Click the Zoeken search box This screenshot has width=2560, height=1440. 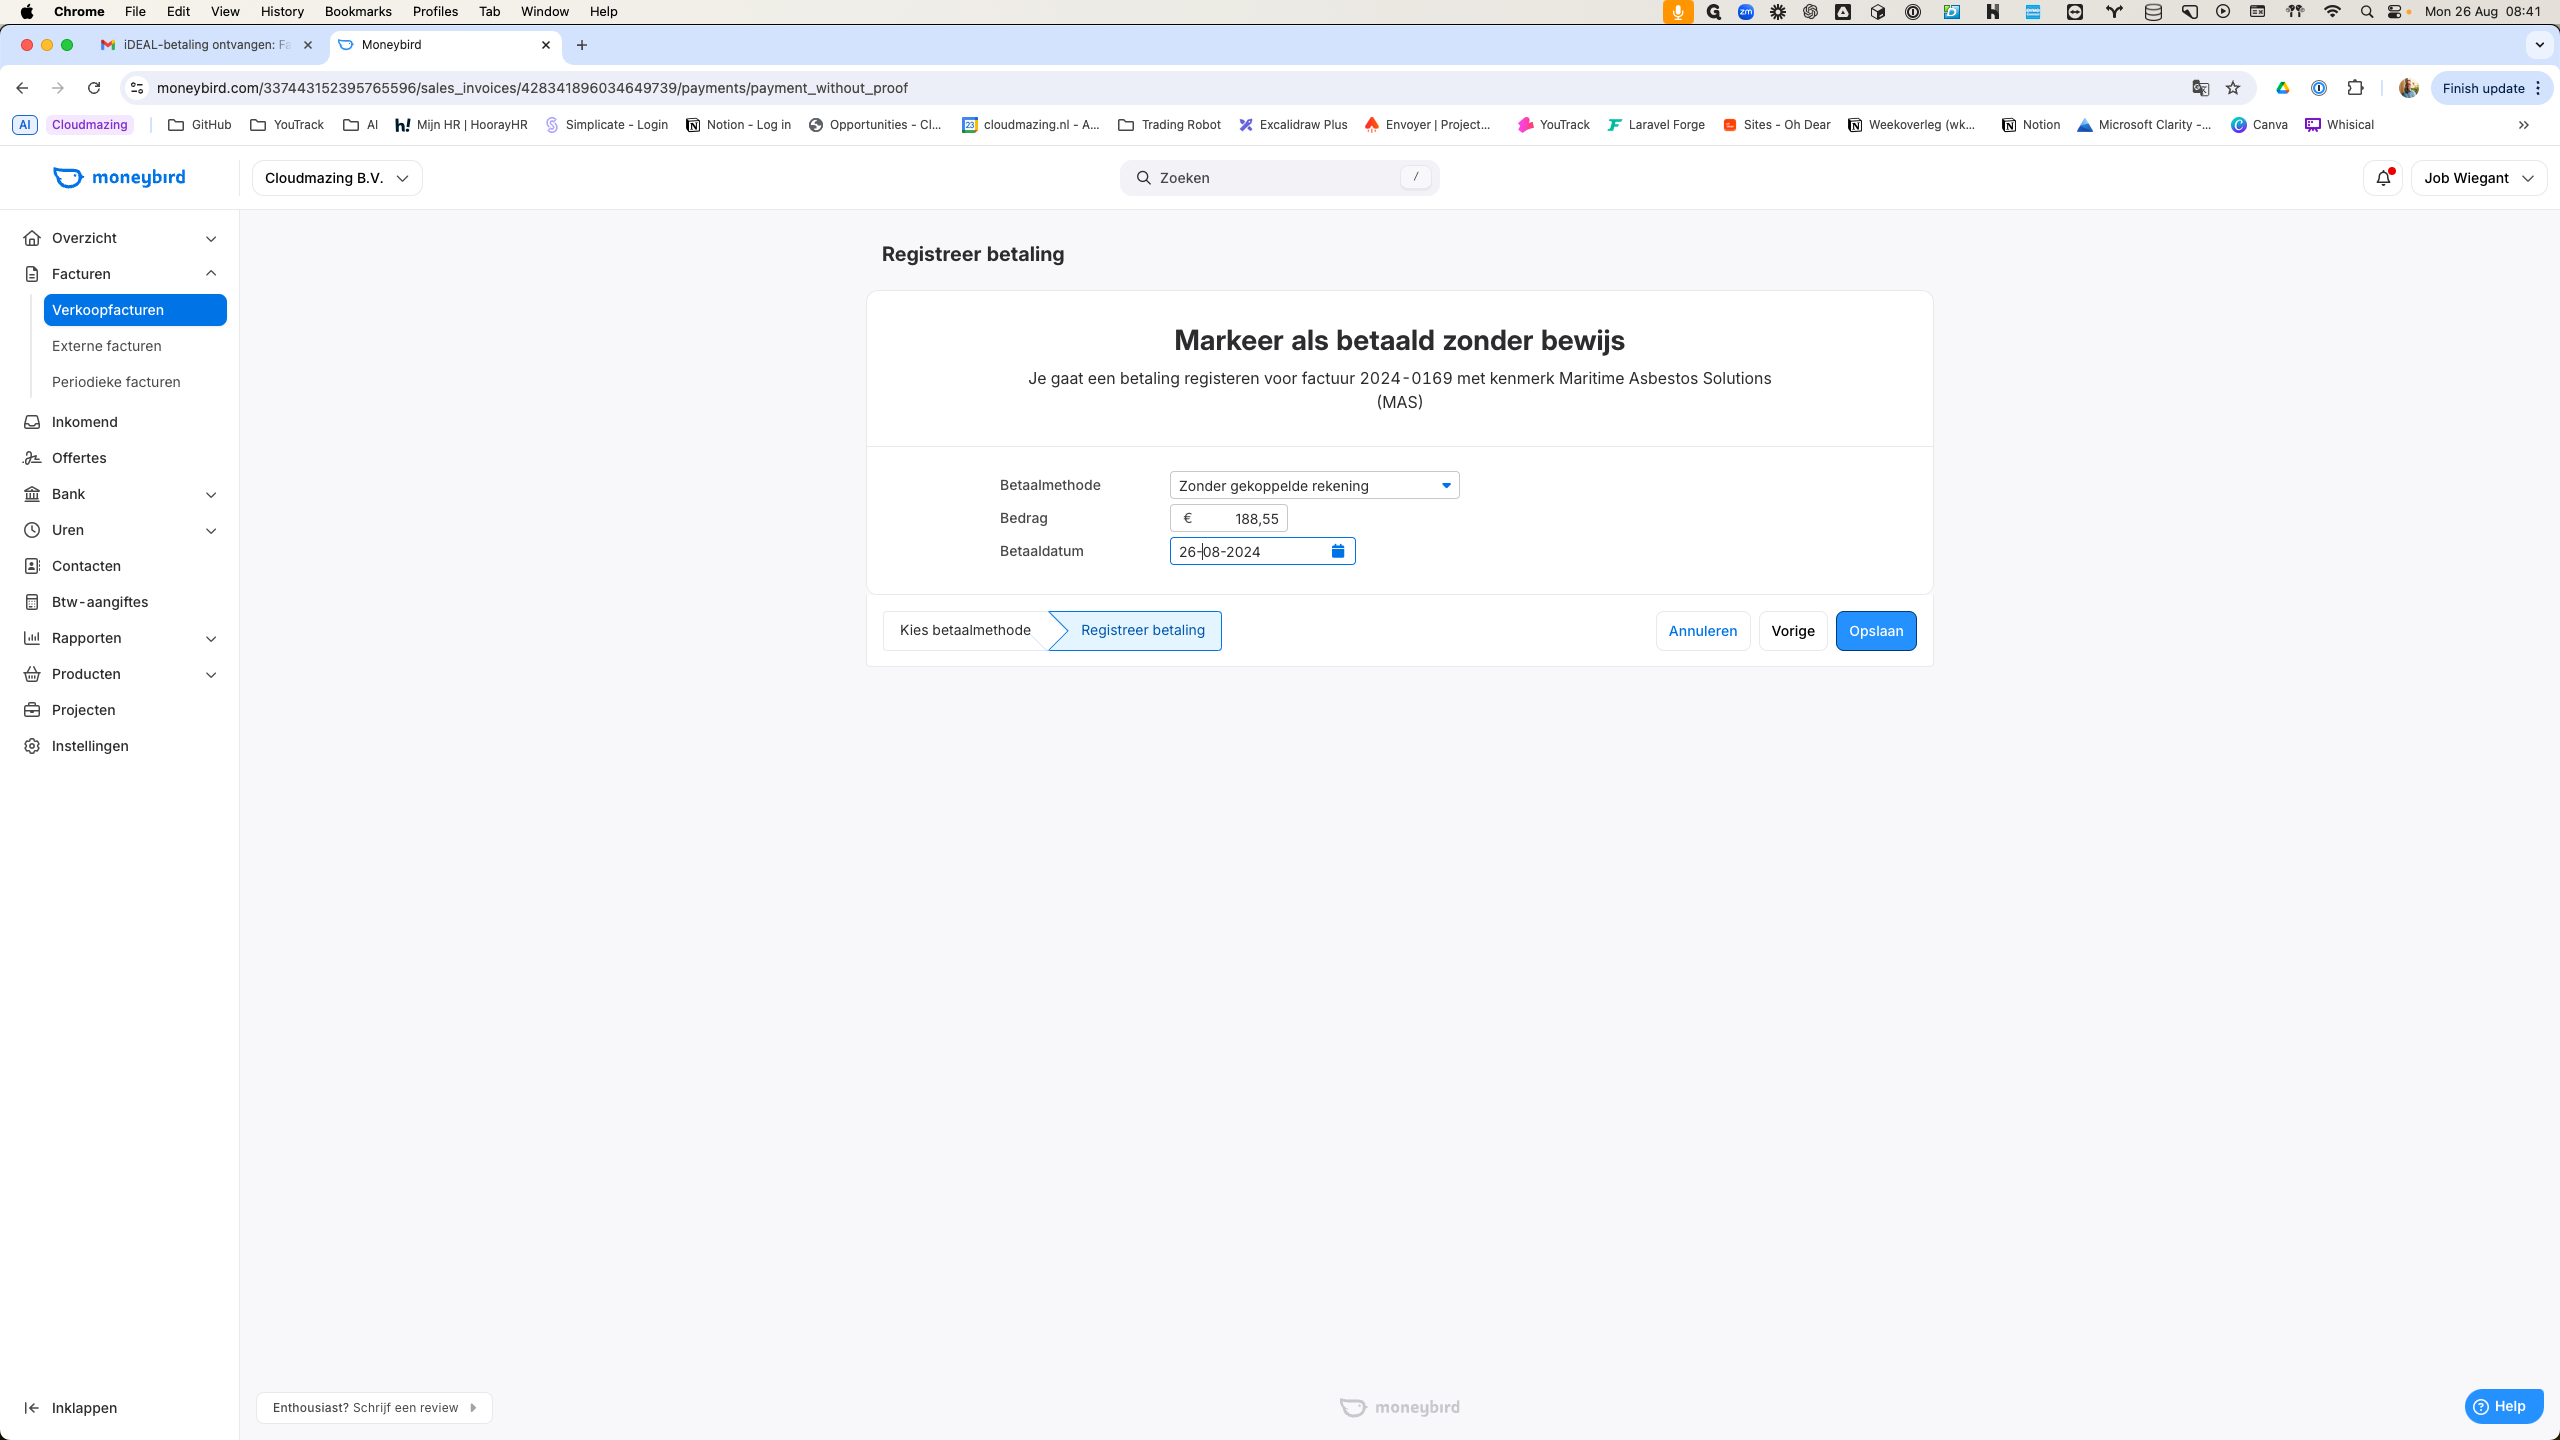click(x=1279, y=178)
